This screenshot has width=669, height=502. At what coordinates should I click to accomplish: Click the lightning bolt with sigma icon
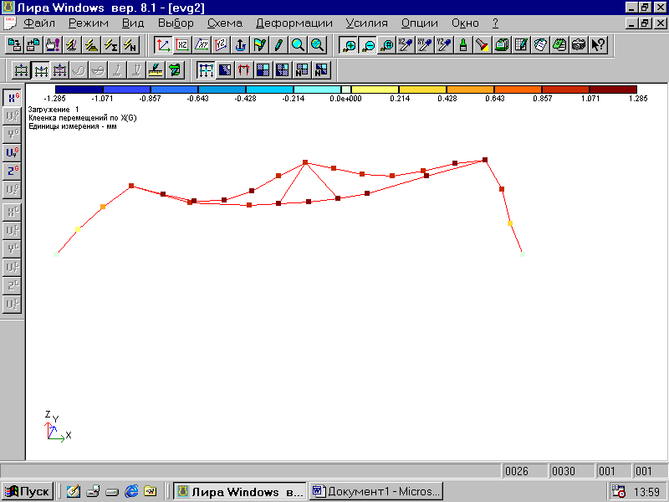(111, 45)
